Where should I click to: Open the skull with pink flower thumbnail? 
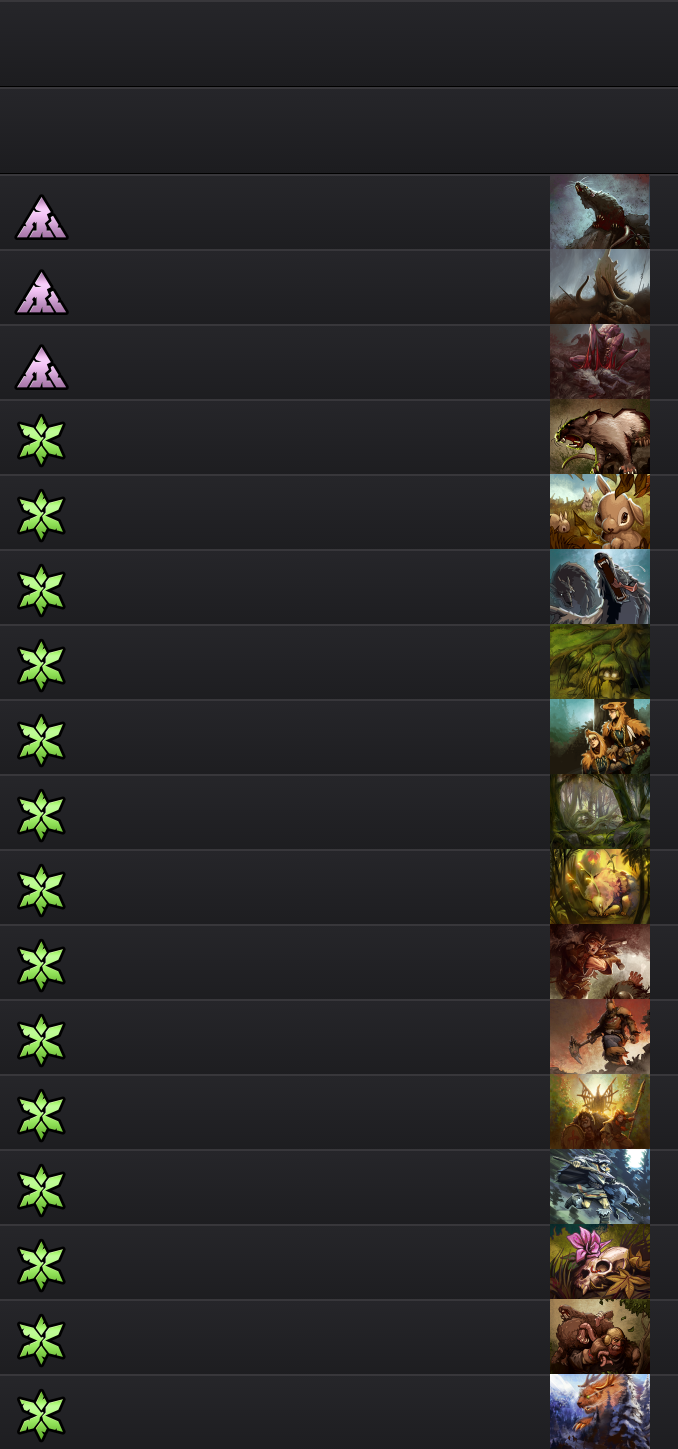[x=600, y=1262]
